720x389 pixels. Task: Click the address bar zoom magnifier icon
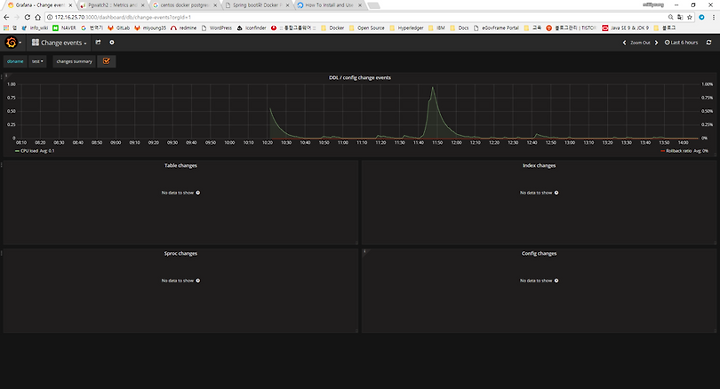click(670, 17)
